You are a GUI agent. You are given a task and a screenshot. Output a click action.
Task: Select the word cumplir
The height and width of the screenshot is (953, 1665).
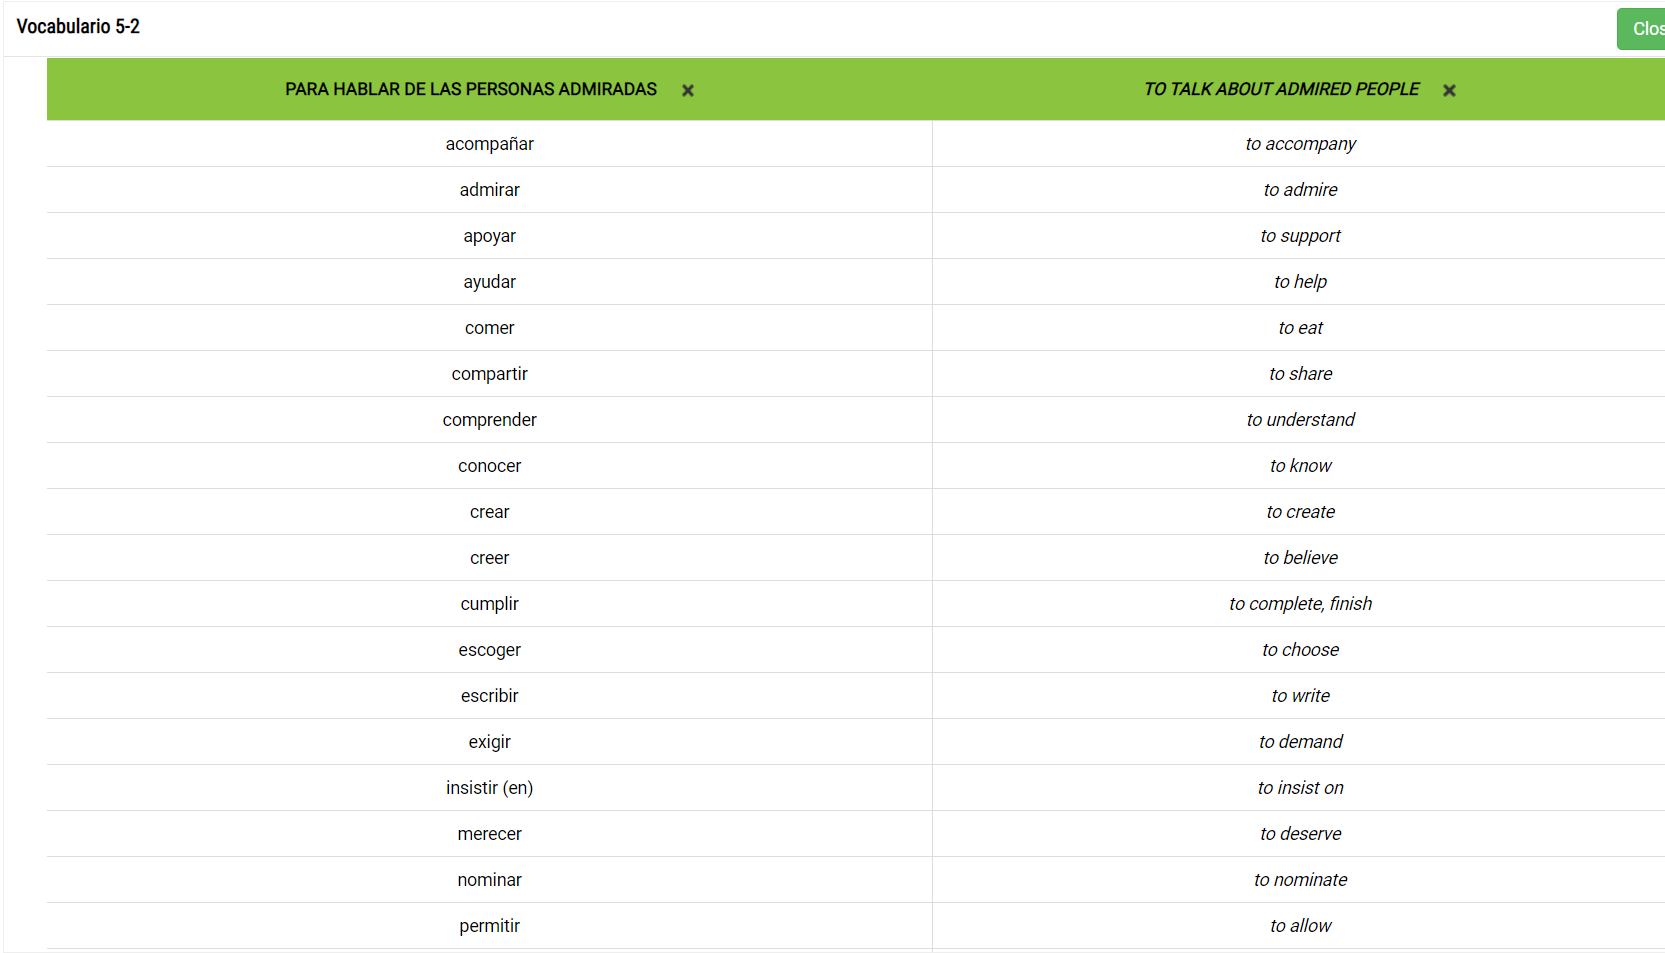pos(490,604)
